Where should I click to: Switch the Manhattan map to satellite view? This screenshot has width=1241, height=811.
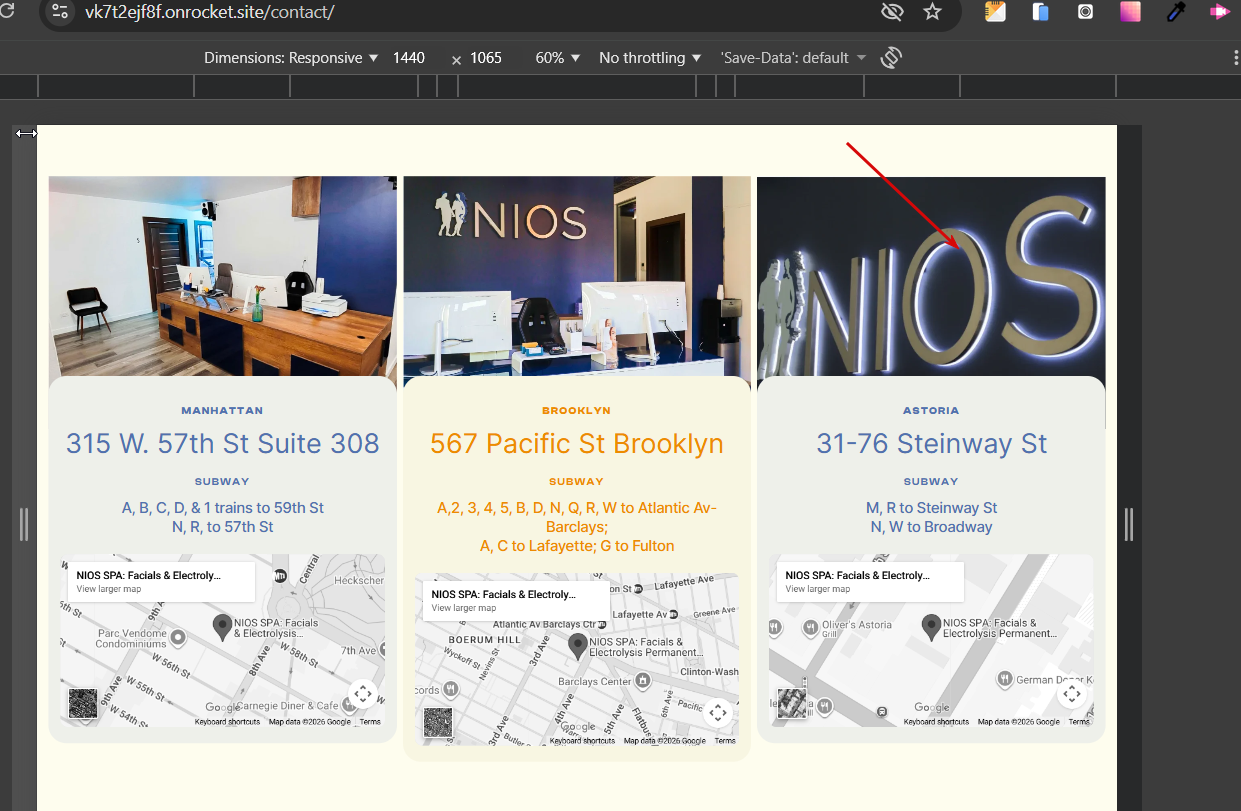coord(82,702)
